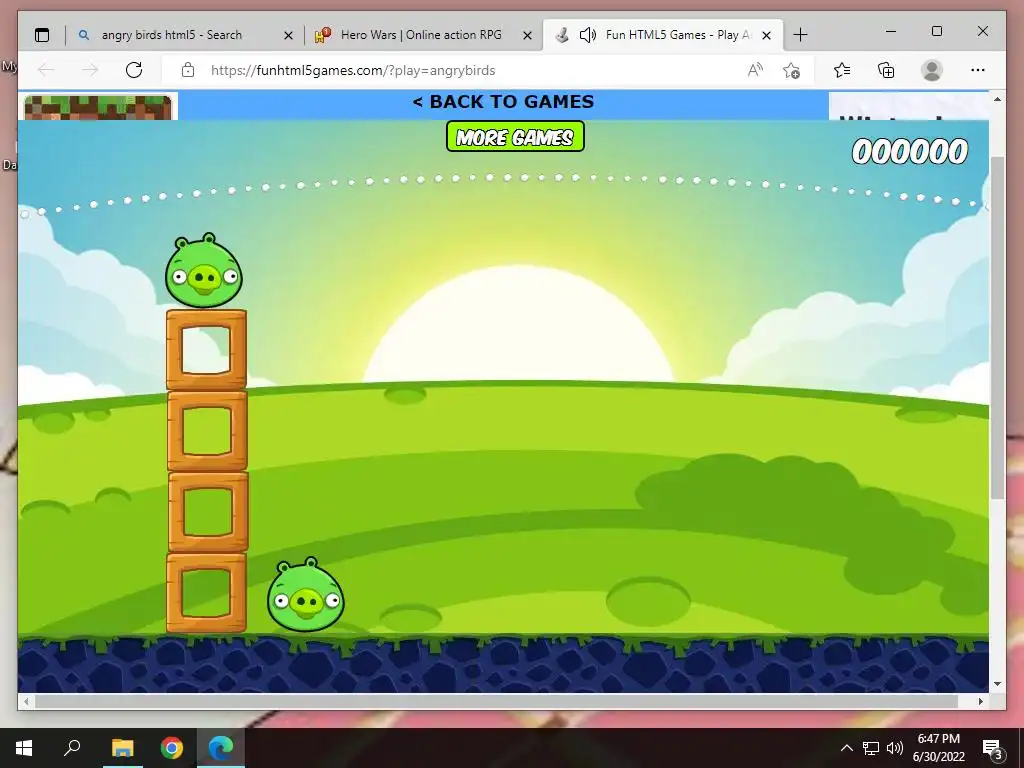The image size is (1024, 768).
Task: Open the browser profile menu
Action: pyautogui.click(x=932, y=70)
